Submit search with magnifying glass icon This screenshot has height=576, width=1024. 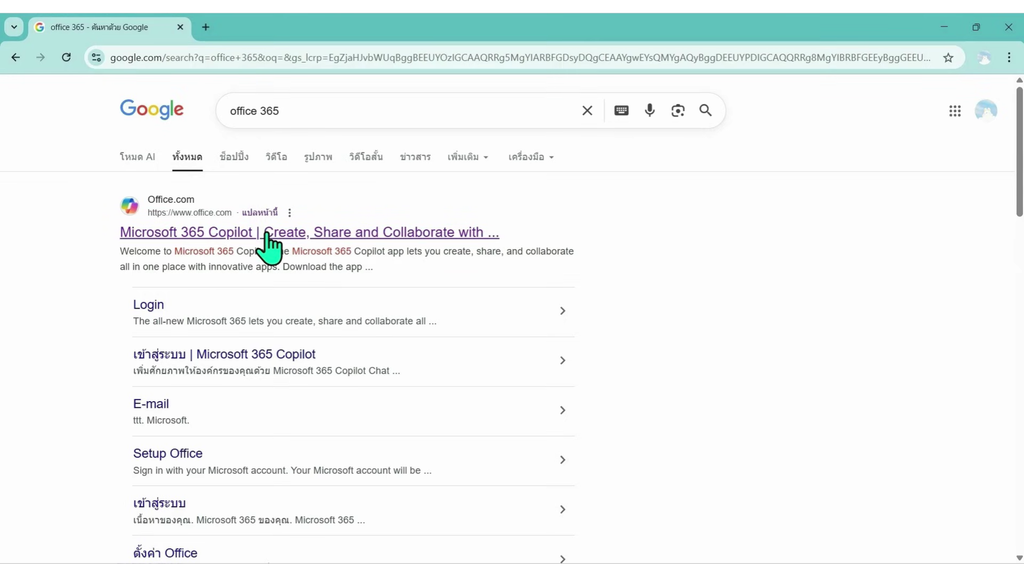705,110
